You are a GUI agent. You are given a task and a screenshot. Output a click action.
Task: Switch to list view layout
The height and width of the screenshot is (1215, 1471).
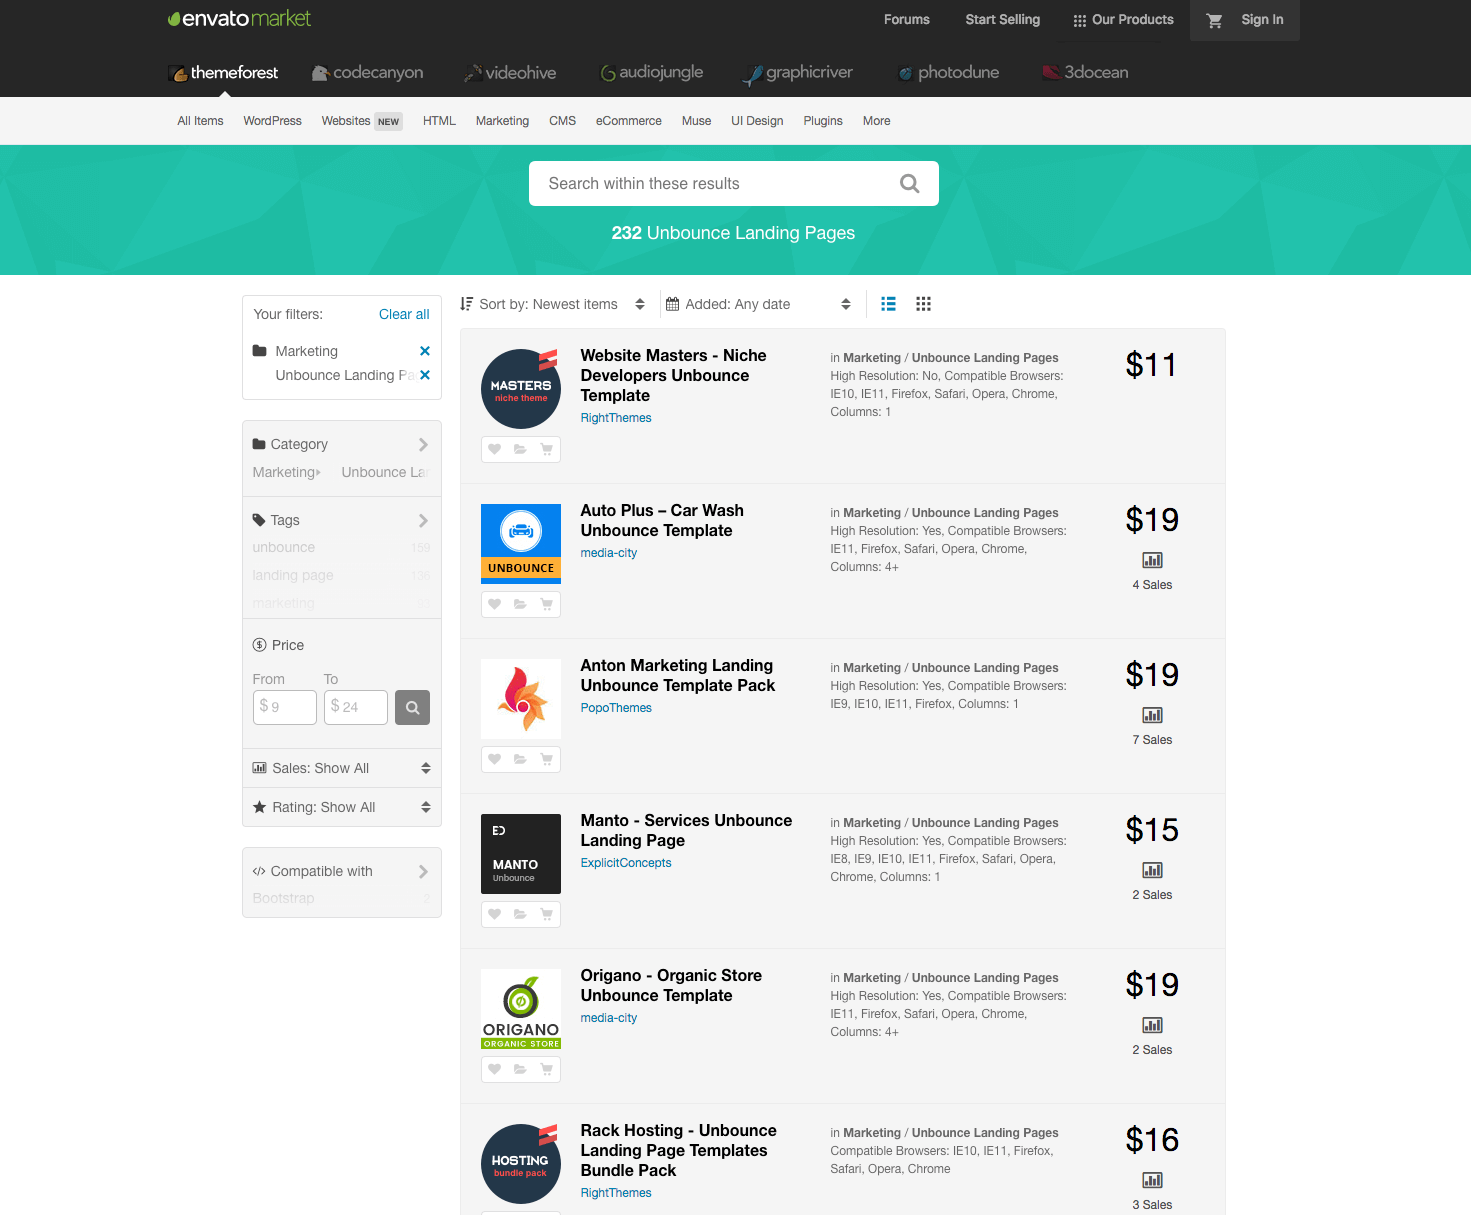[888, 304]
